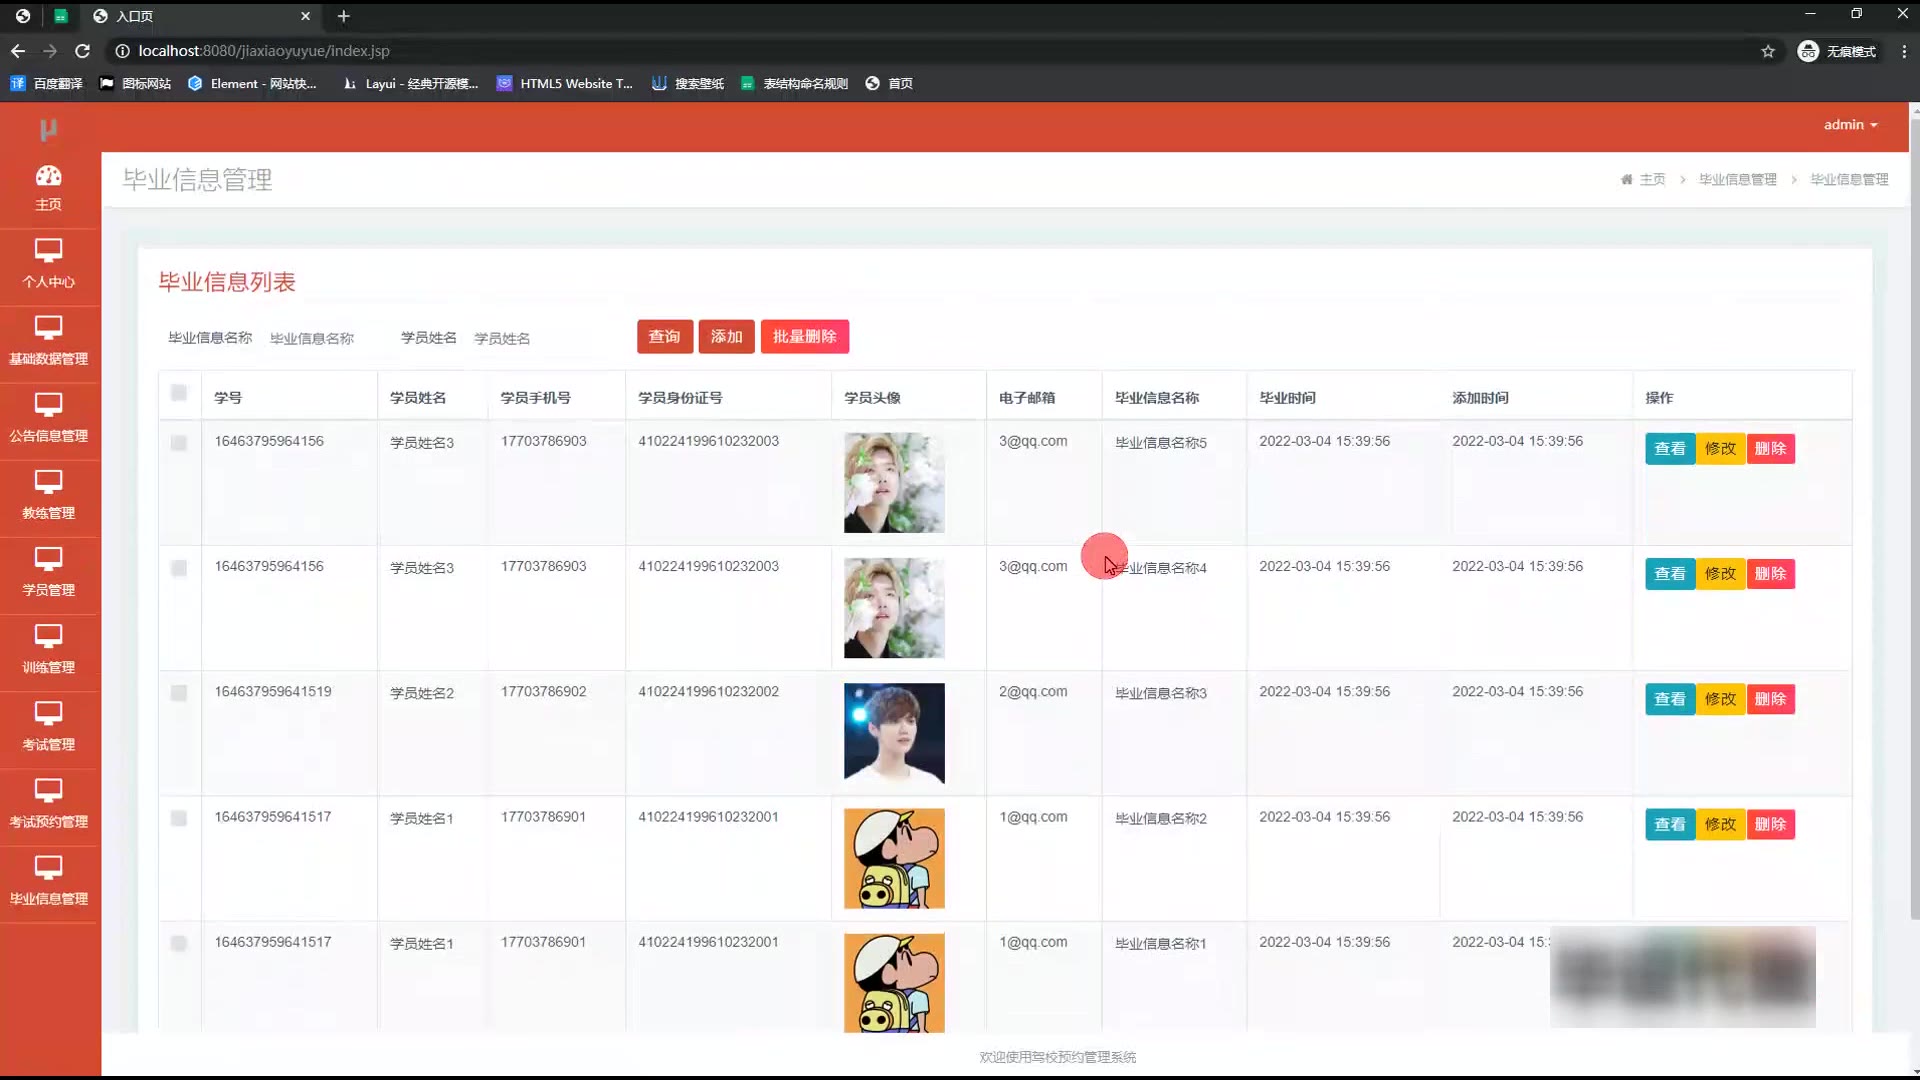Click 修改 for 毕业信息名称3 row
Viewport: 1920px width, 1080px height.
point(1721,699)
